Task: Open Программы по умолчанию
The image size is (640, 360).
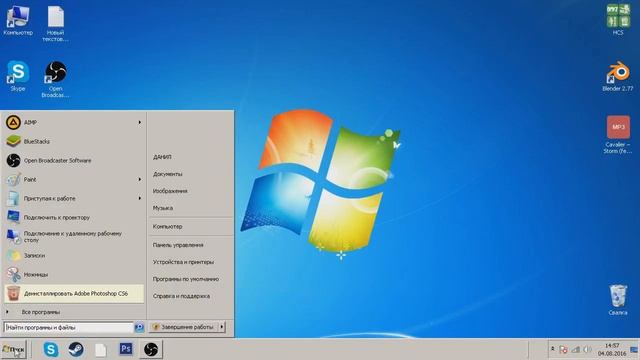Action: tap(186, 279)
